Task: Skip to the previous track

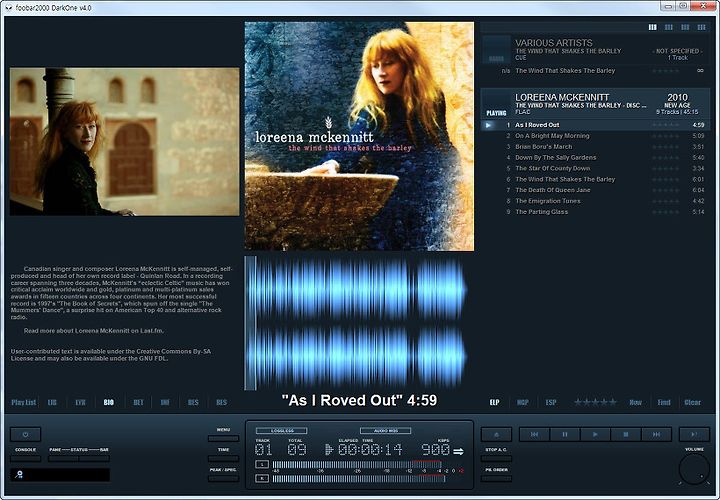Action: (534, 434)
